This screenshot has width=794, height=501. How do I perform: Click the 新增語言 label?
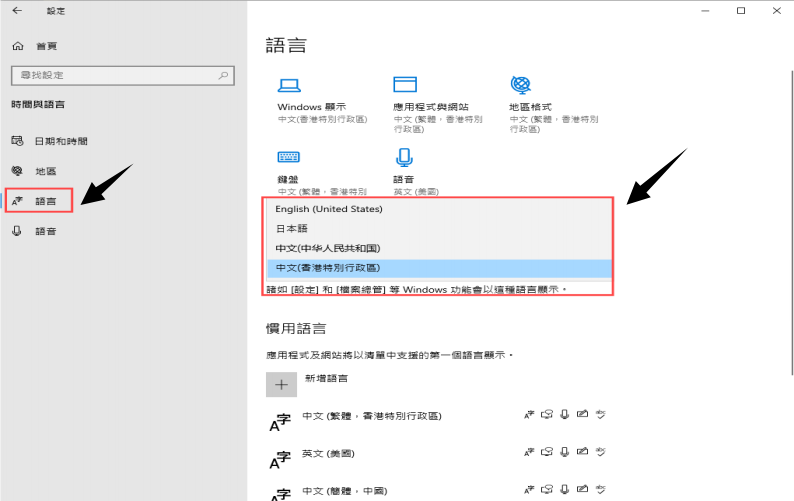coord(326,378)
